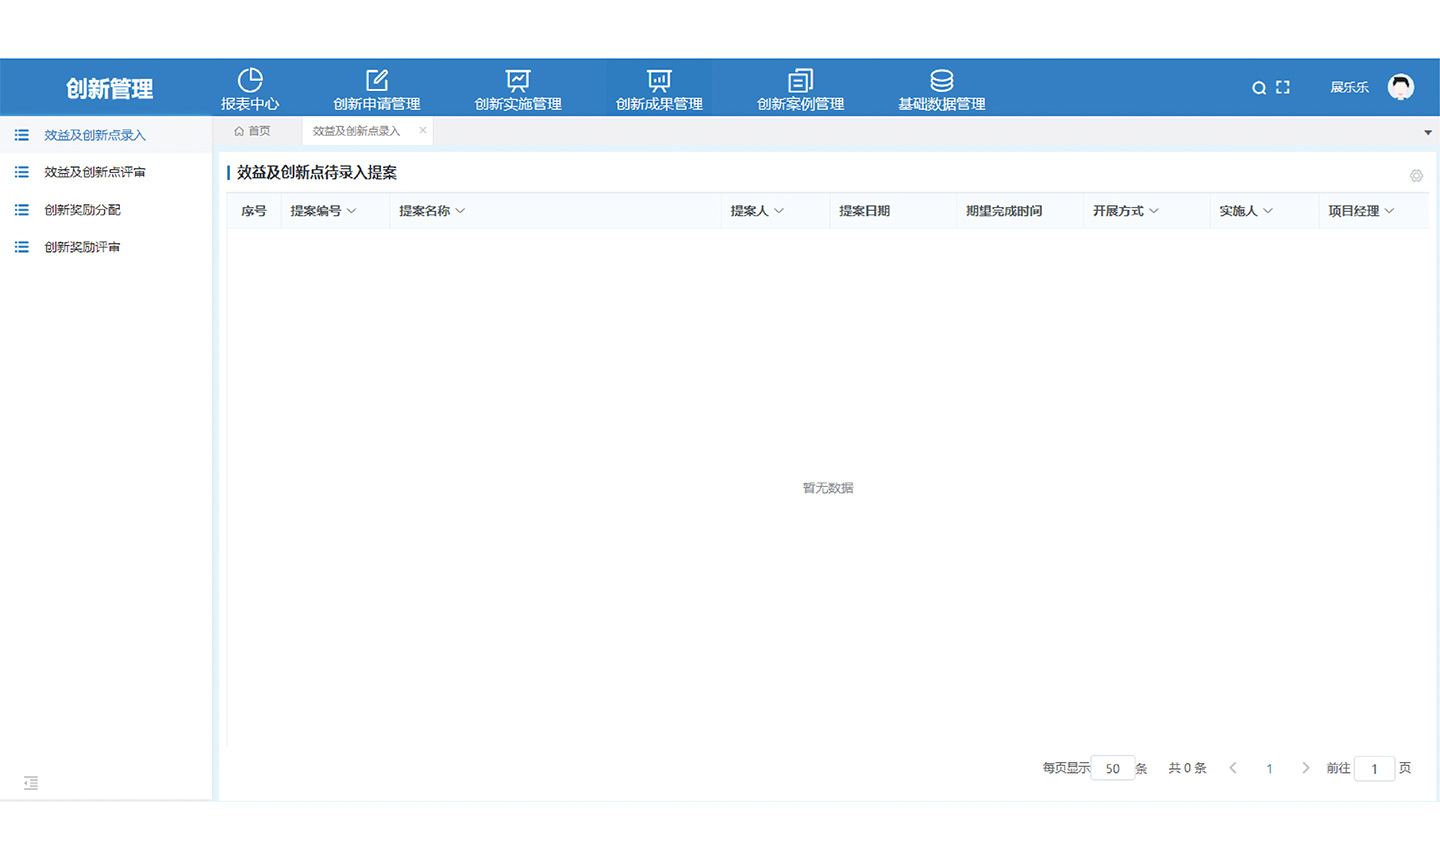
Task: Open the table column settings gear
Action: point(1416,175)
